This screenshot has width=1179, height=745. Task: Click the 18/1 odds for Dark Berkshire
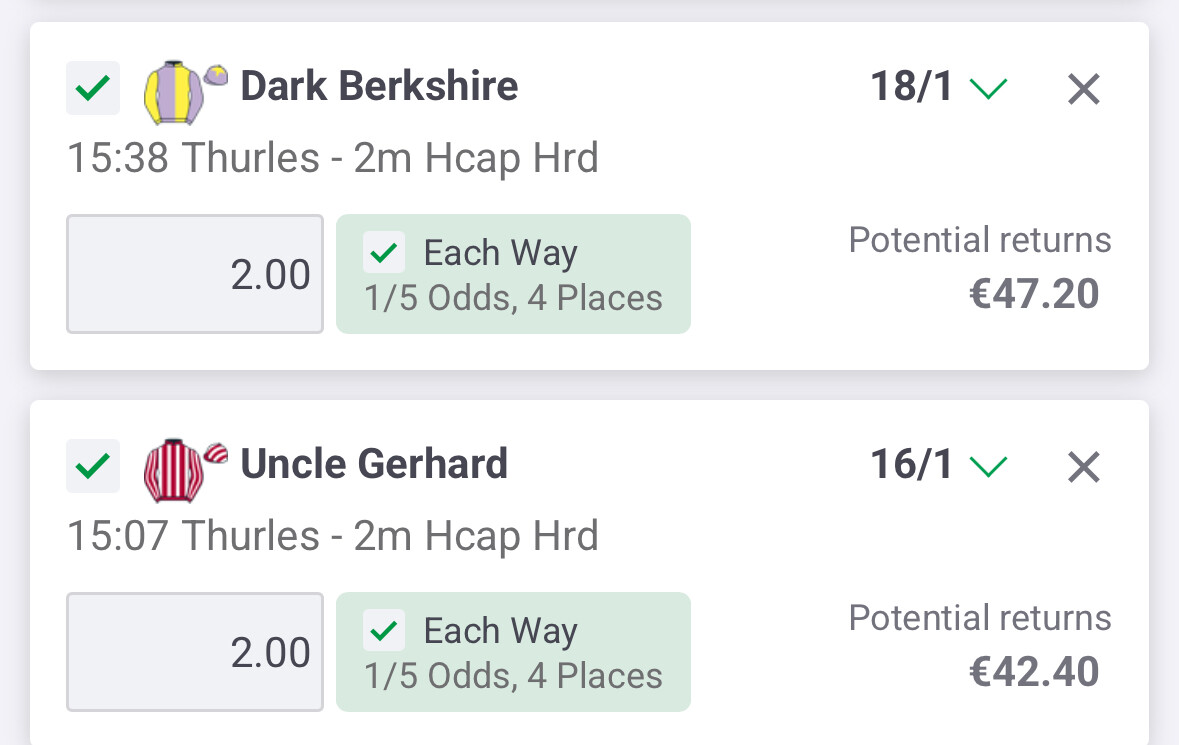point(912,88)
